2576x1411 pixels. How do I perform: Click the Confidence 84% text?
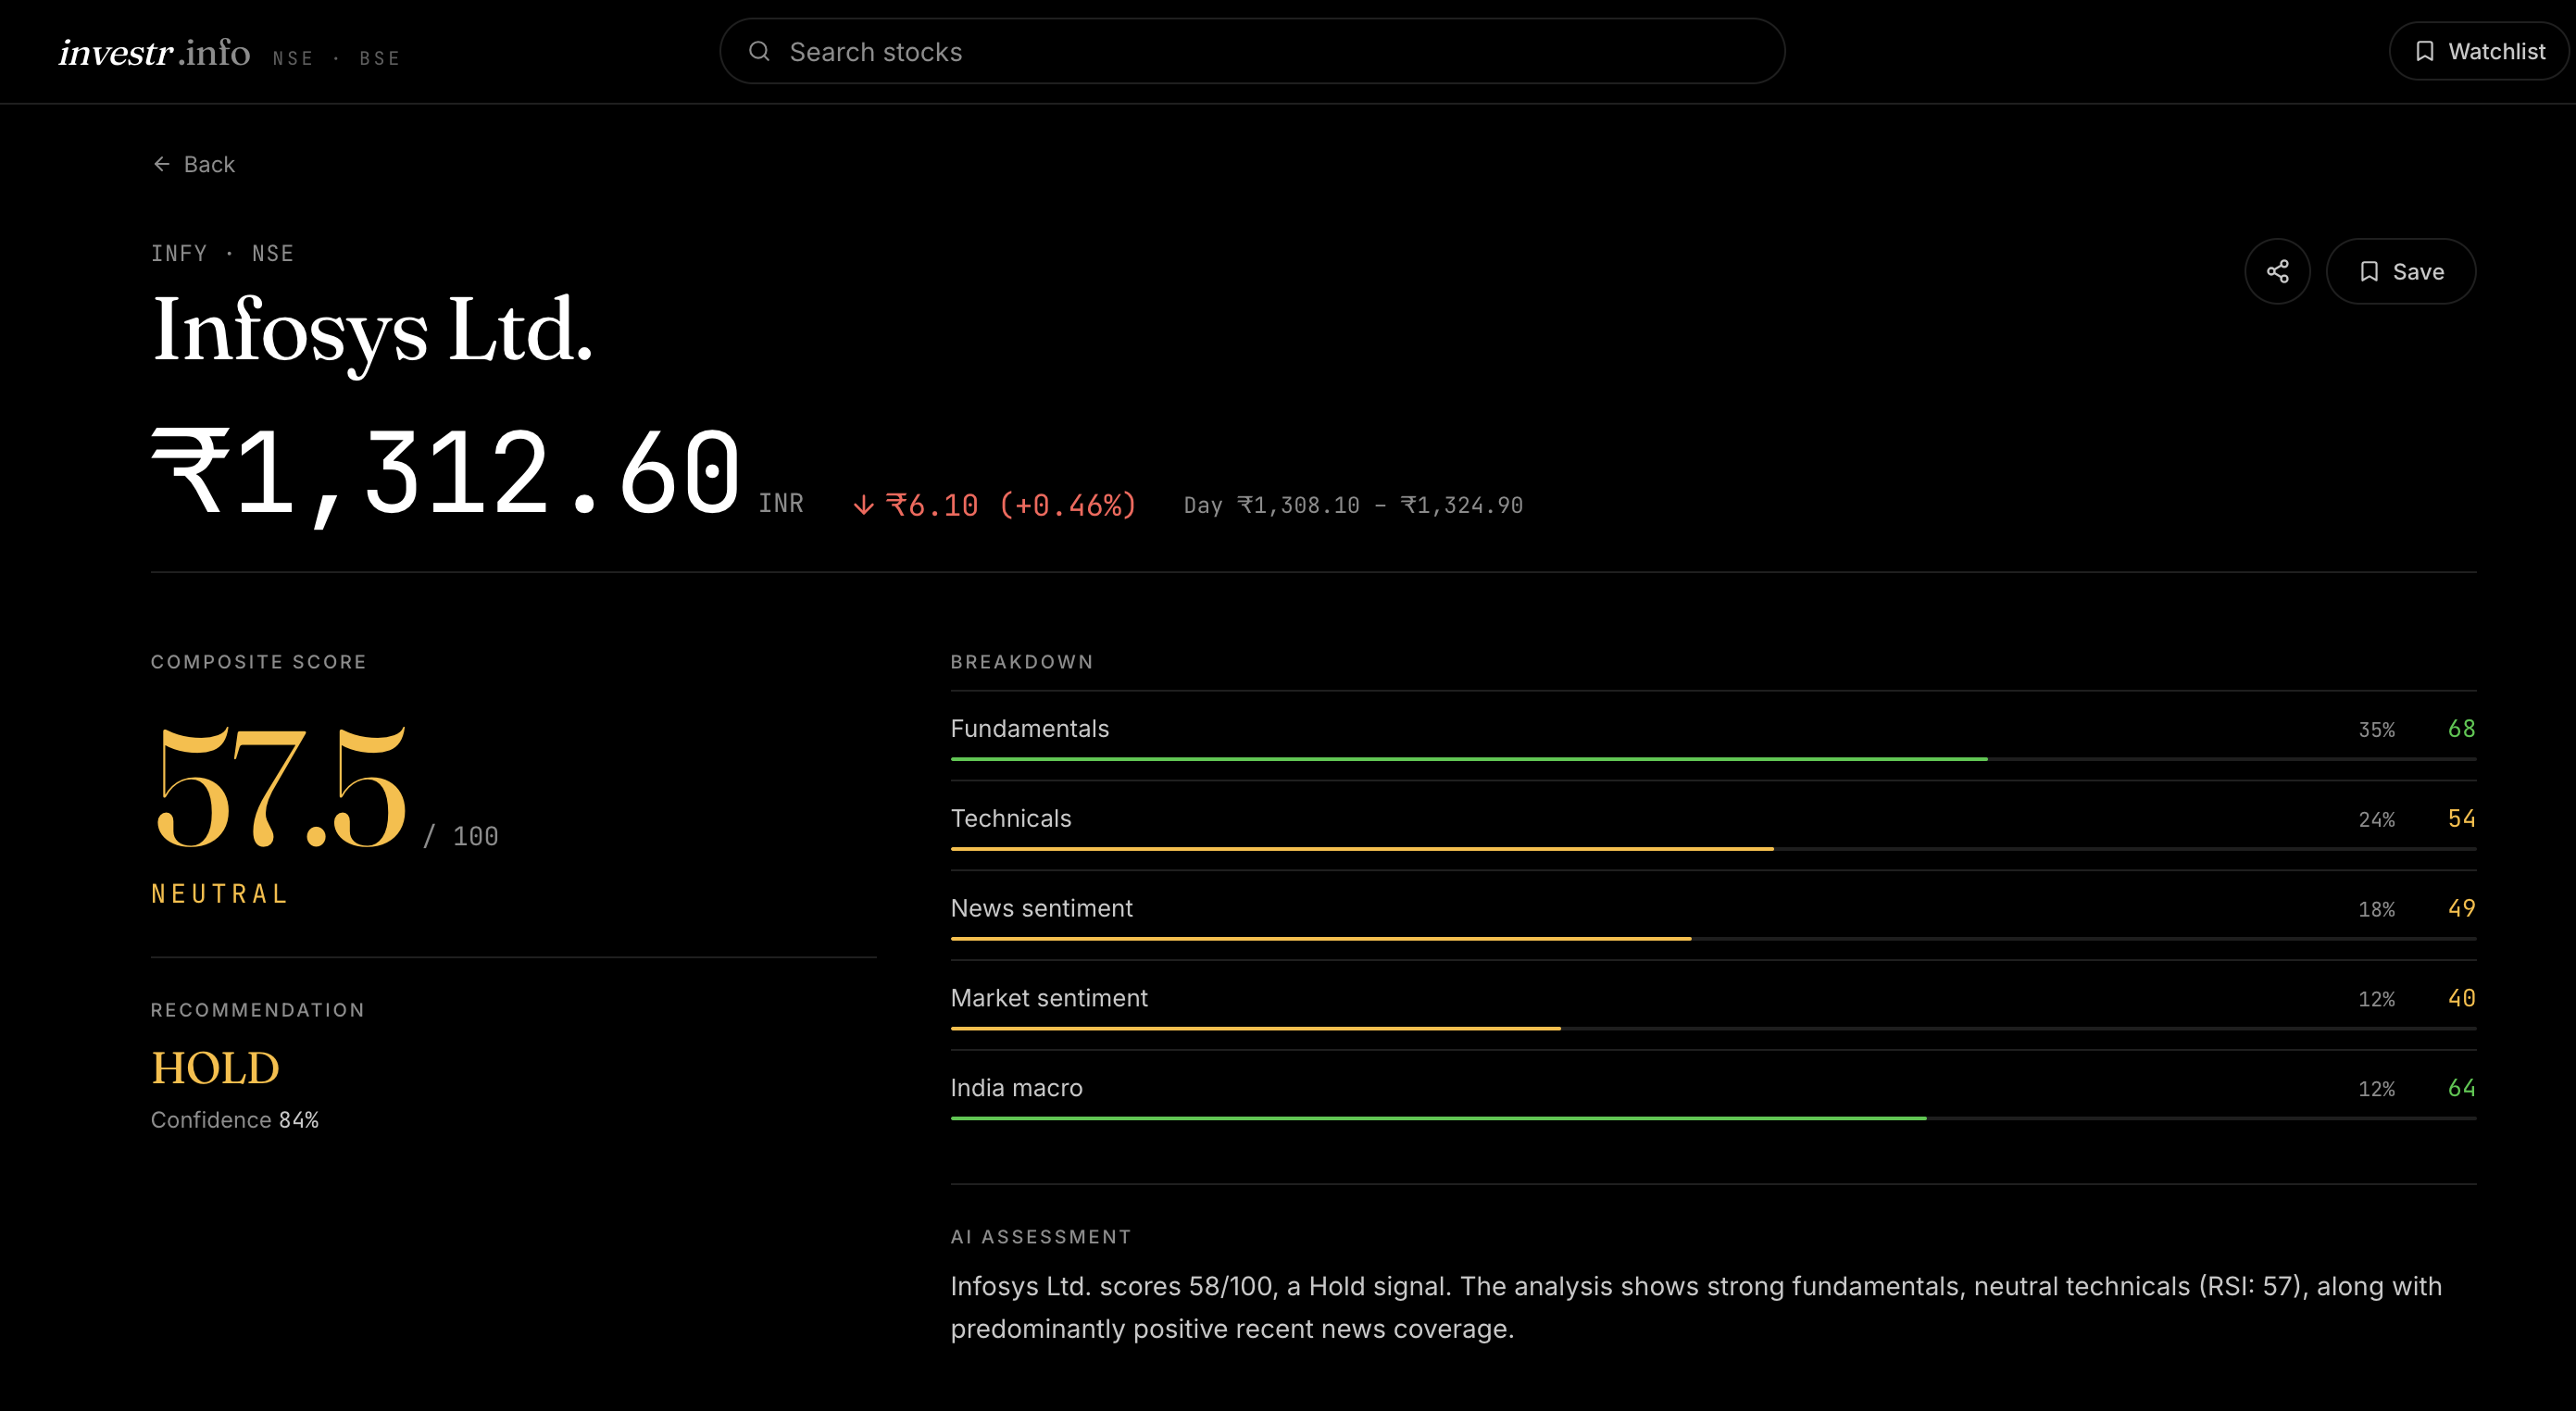coord(235,1120)
